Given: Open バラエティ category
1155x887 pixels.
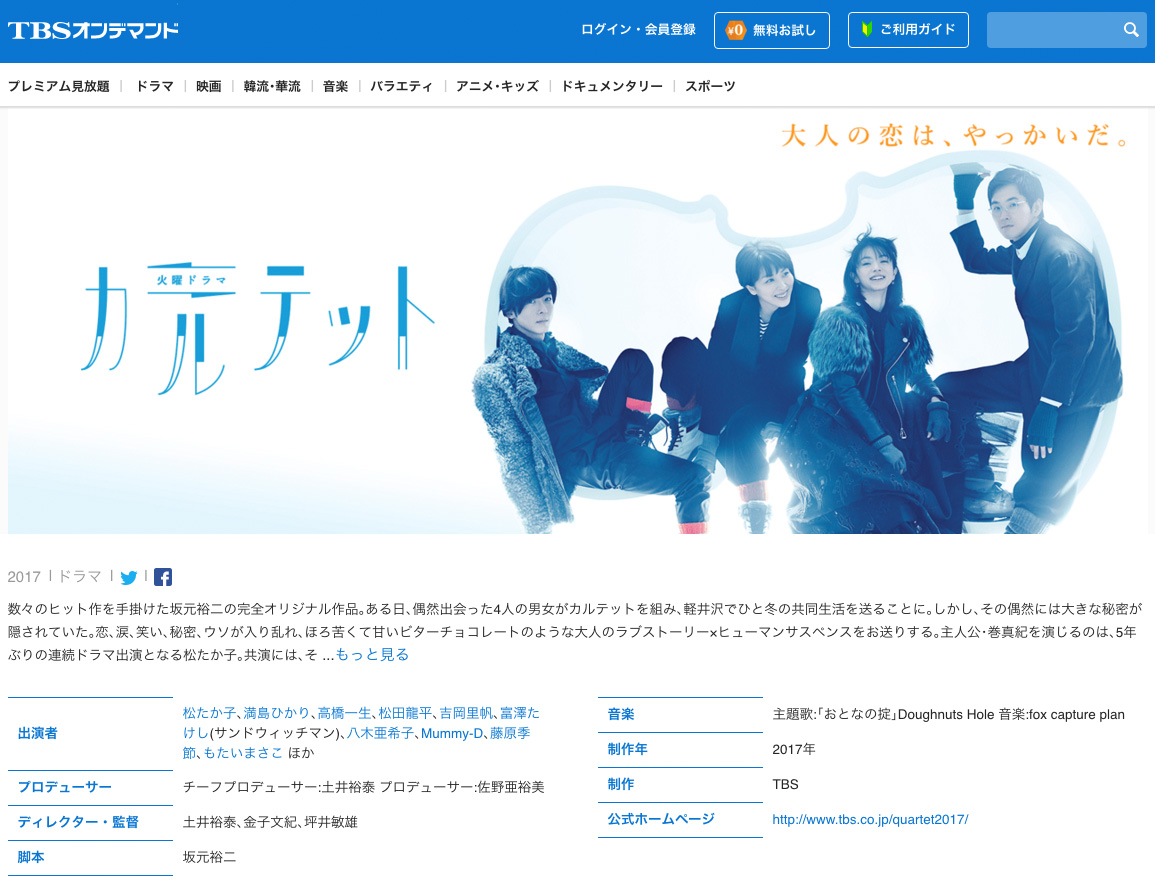Looking at the screenshot, I should [x=401, y=86].
